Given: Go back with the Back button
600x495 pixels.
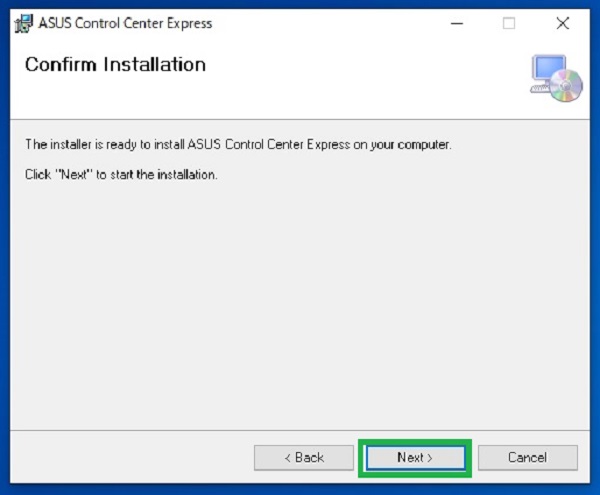Looking at the screenshot, I should [x=304, y=458].
